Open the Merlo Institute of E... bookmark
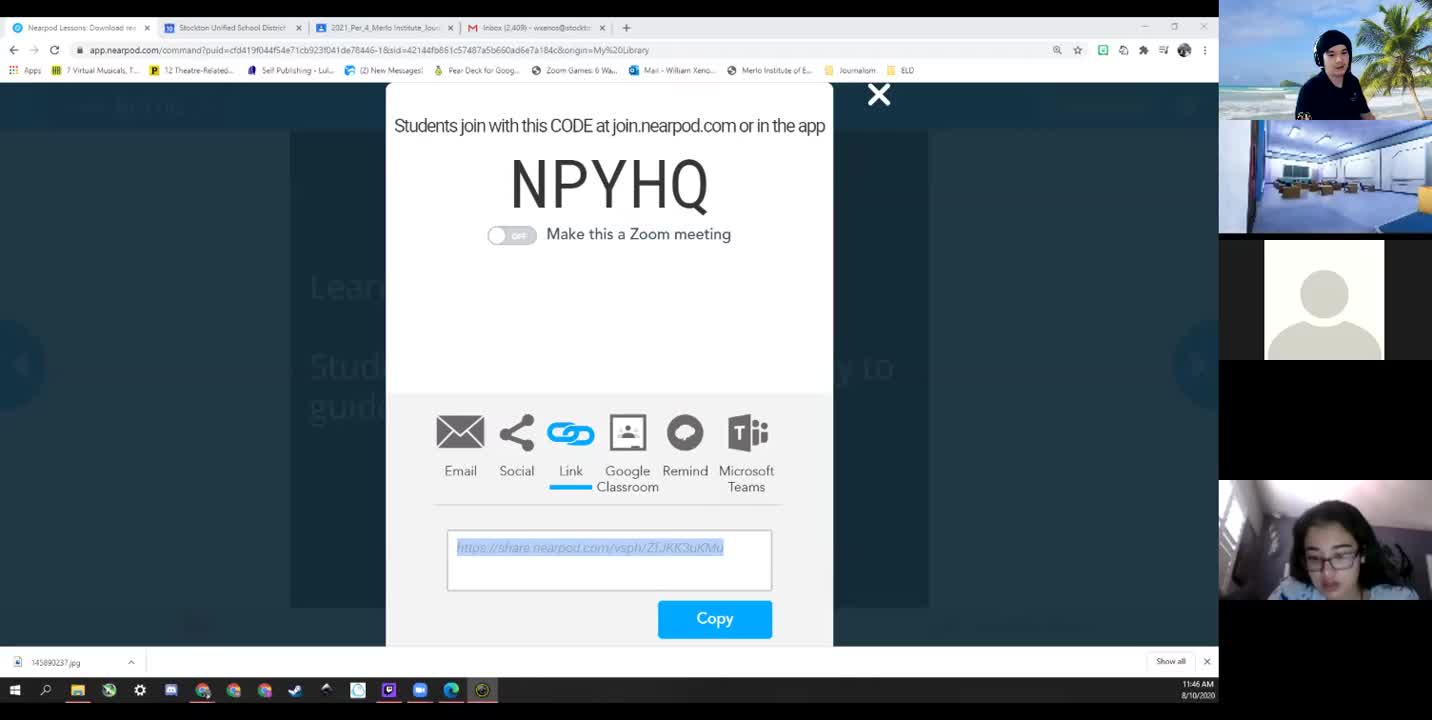This screenshot has width=1432, height=720. point(769,71)
